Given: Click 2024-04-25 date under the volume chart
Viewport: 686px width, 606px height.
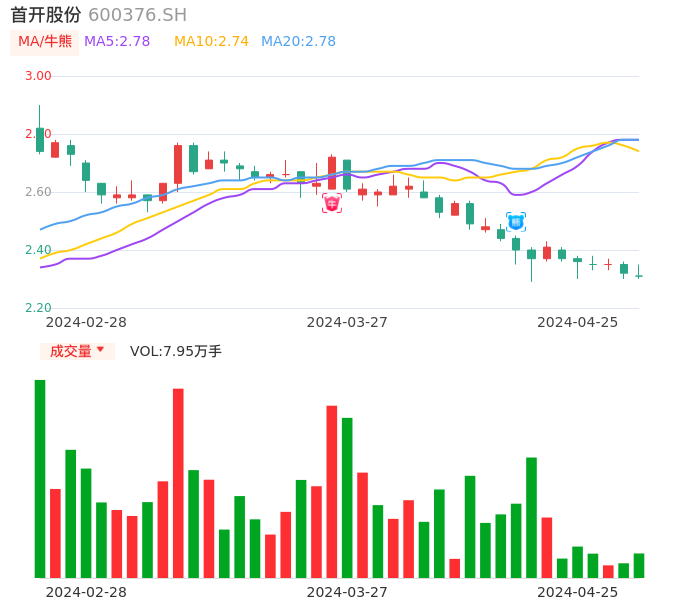Looking at the screenshot, I should click(x=578, y=592).
